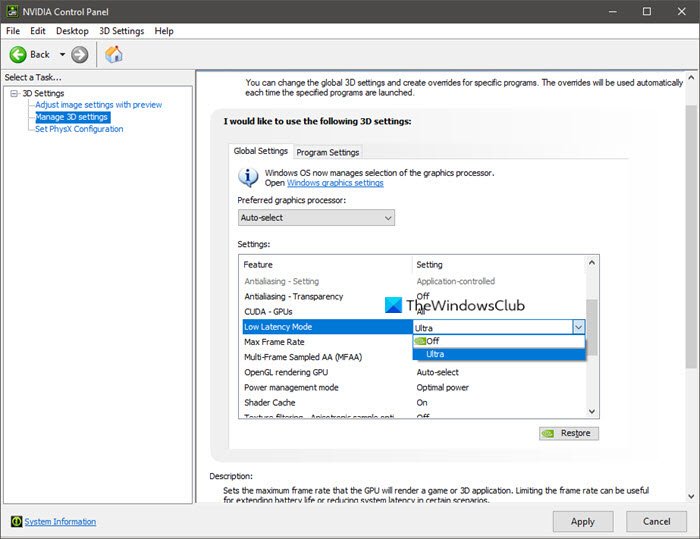Image resolution: width=700 pixels, height=539 pixels.
Task: Select Adjust image settings with preview
Action: (x=98, y=105)
